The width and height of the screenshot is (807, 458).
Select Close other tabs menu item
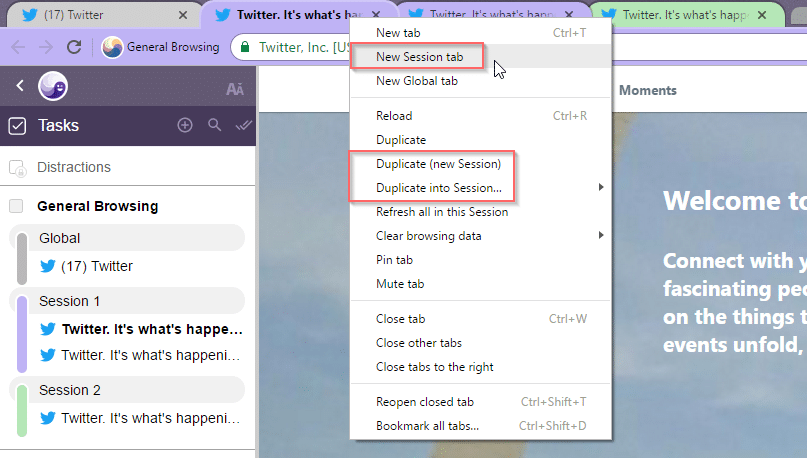[x=481, y=343]
